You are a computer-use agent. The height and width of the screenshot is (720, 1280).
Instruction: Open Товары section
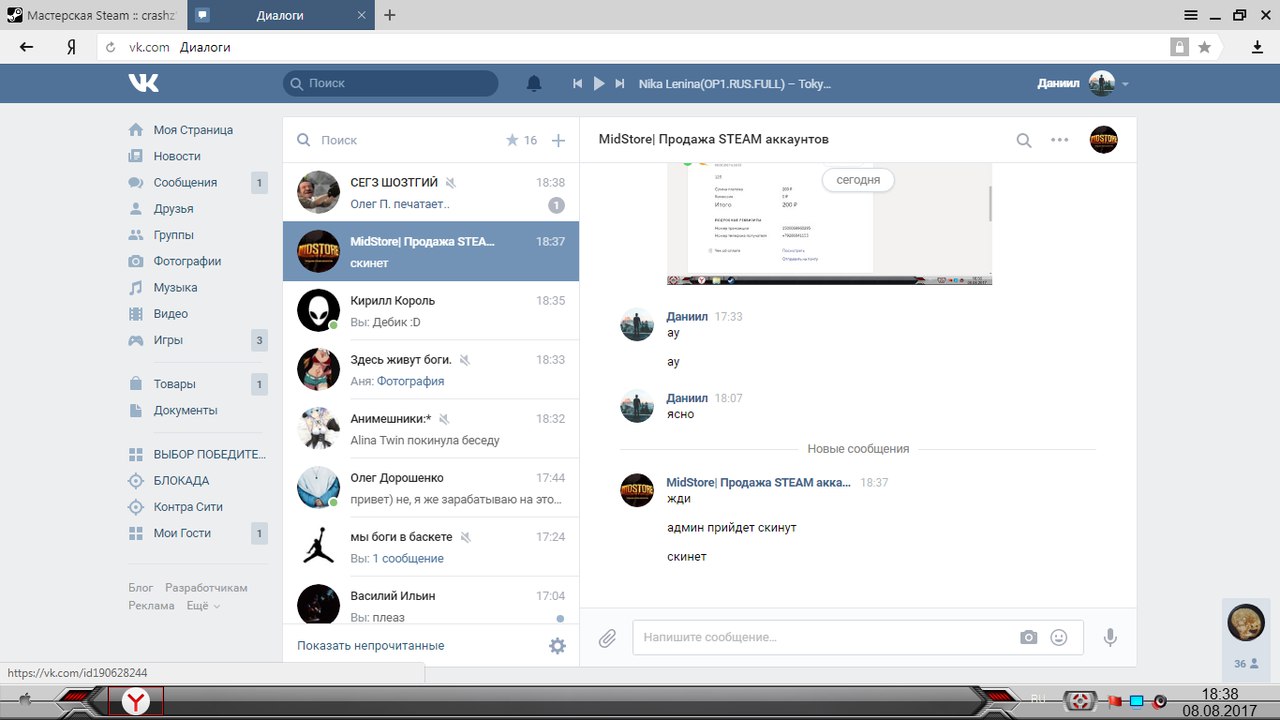click(x=174, y=384)
